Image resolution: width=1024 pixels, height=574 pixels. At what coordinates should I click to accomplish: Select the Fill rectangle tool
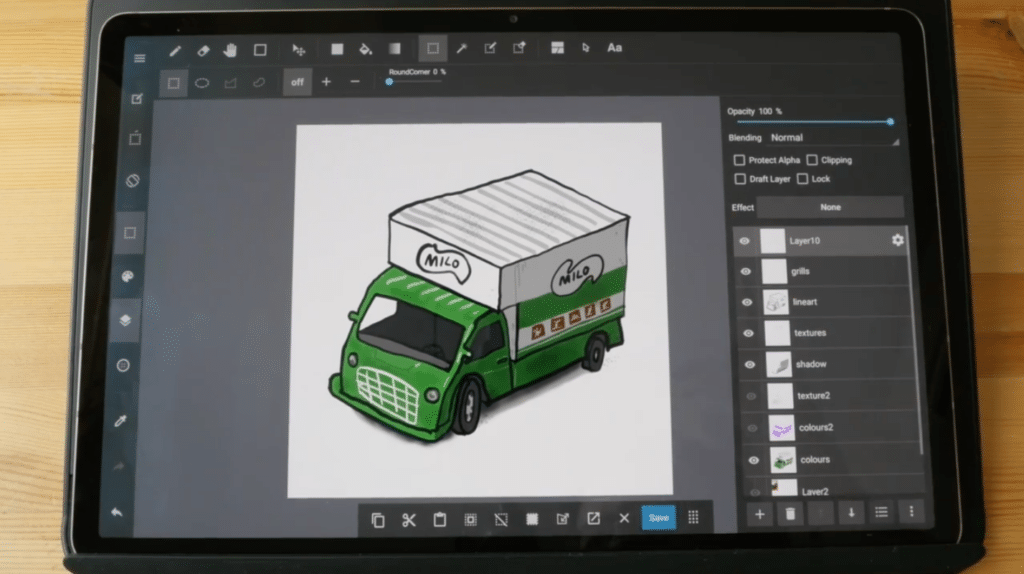click(x=337, y=49)
